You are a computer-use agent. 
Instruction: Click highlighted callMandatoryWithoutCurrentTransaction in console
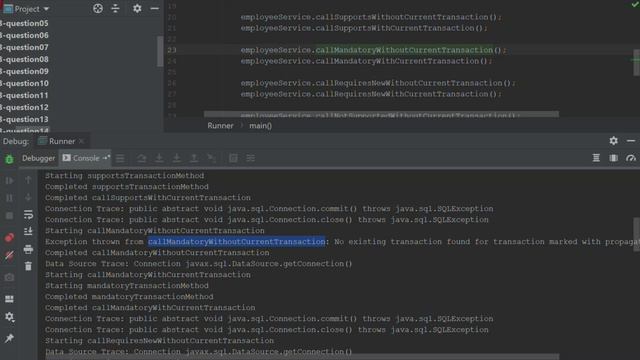click(x=237, y=242)
